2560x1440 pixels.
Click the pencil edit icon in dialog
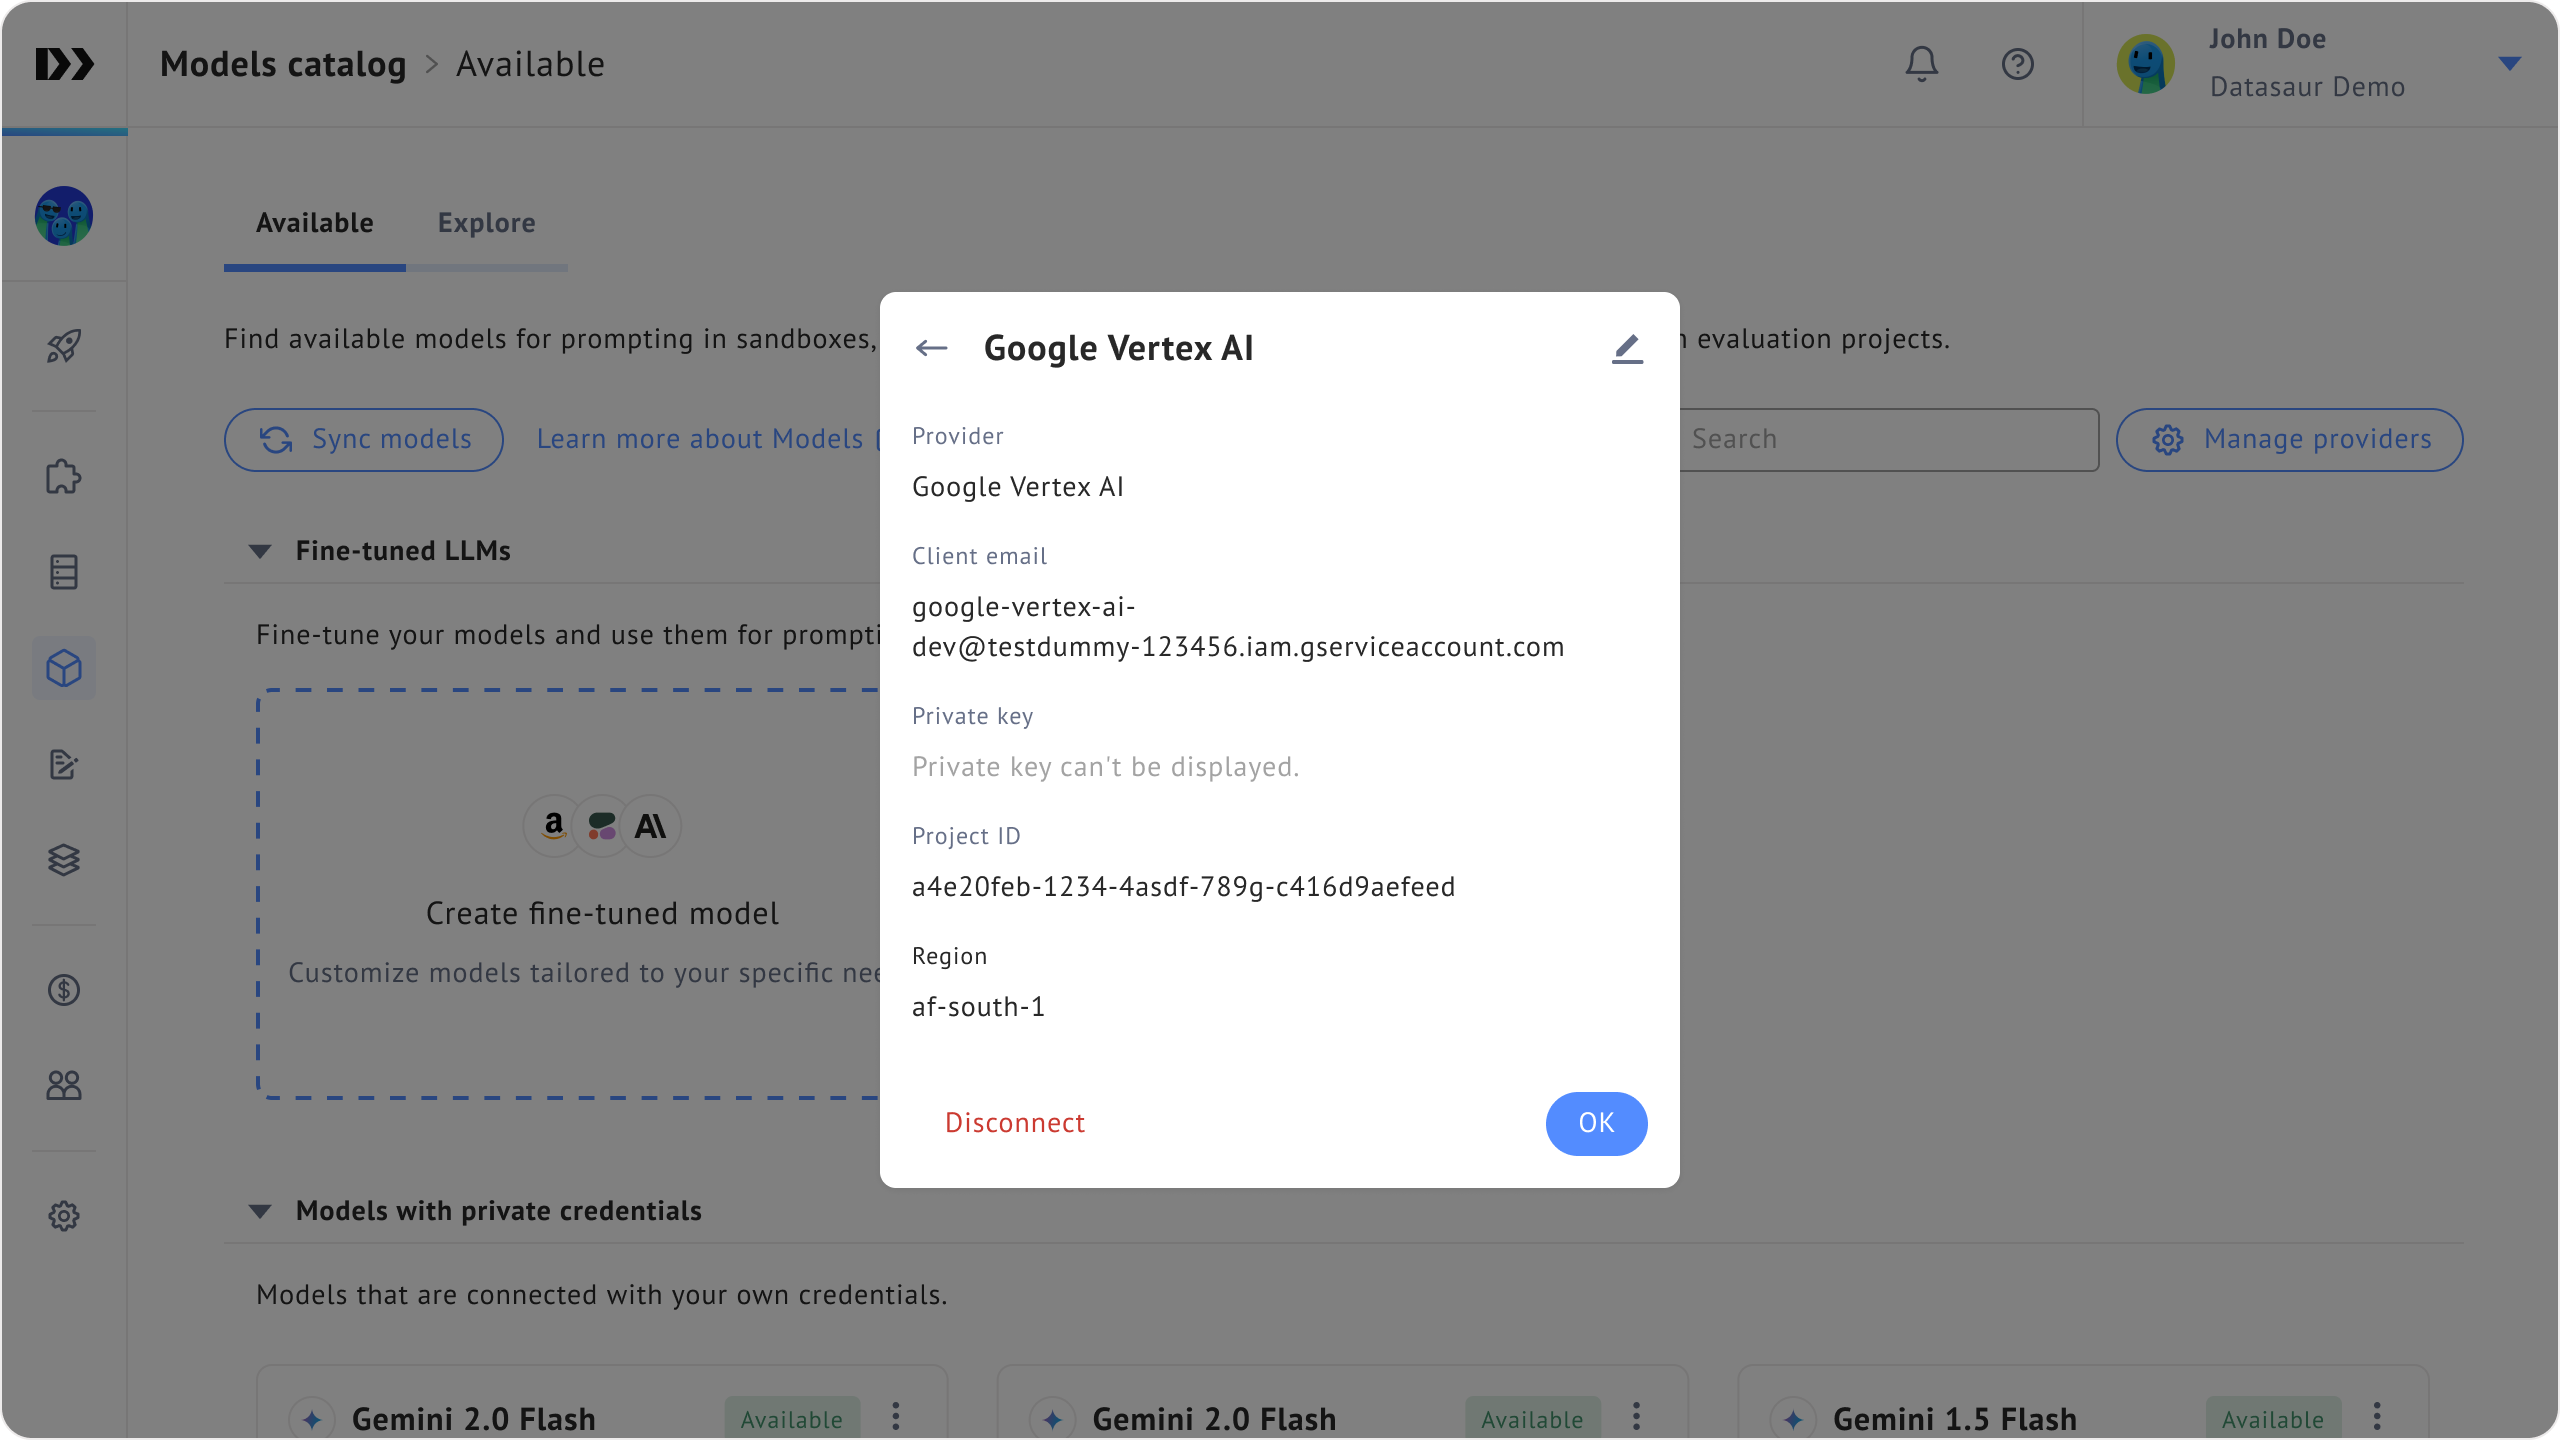click(x=1627, y=348)
